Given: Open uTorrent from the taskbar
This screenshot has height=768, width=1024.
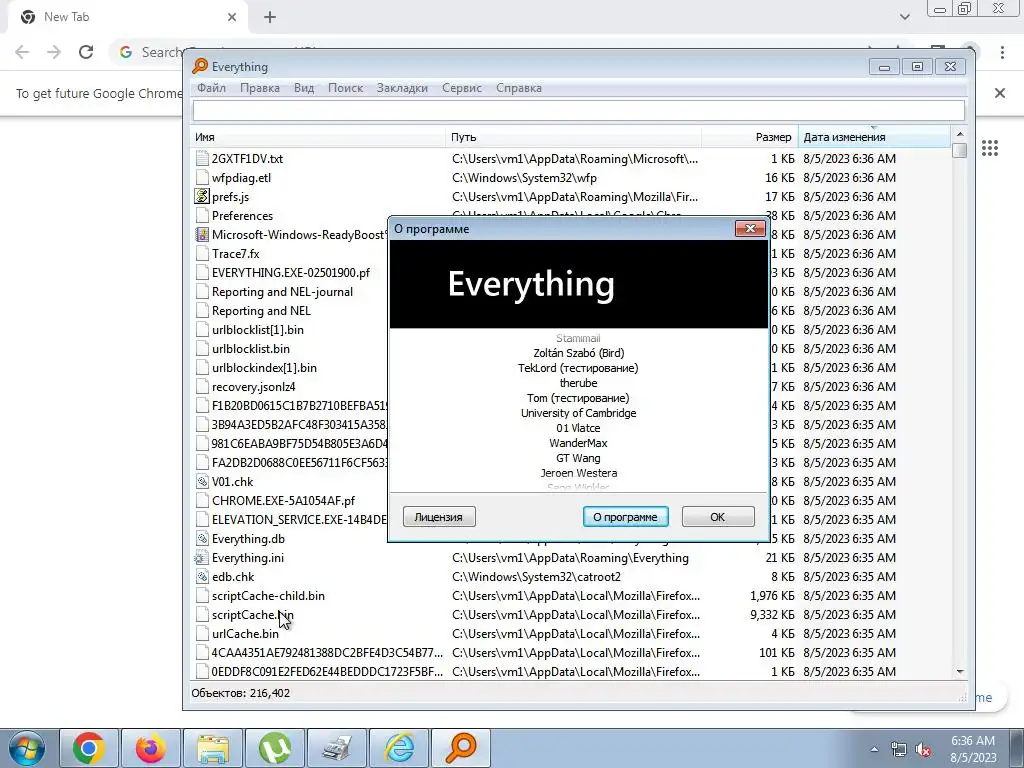Looking at the screenshot, I should pyautogui.click(x=275, y=748).
